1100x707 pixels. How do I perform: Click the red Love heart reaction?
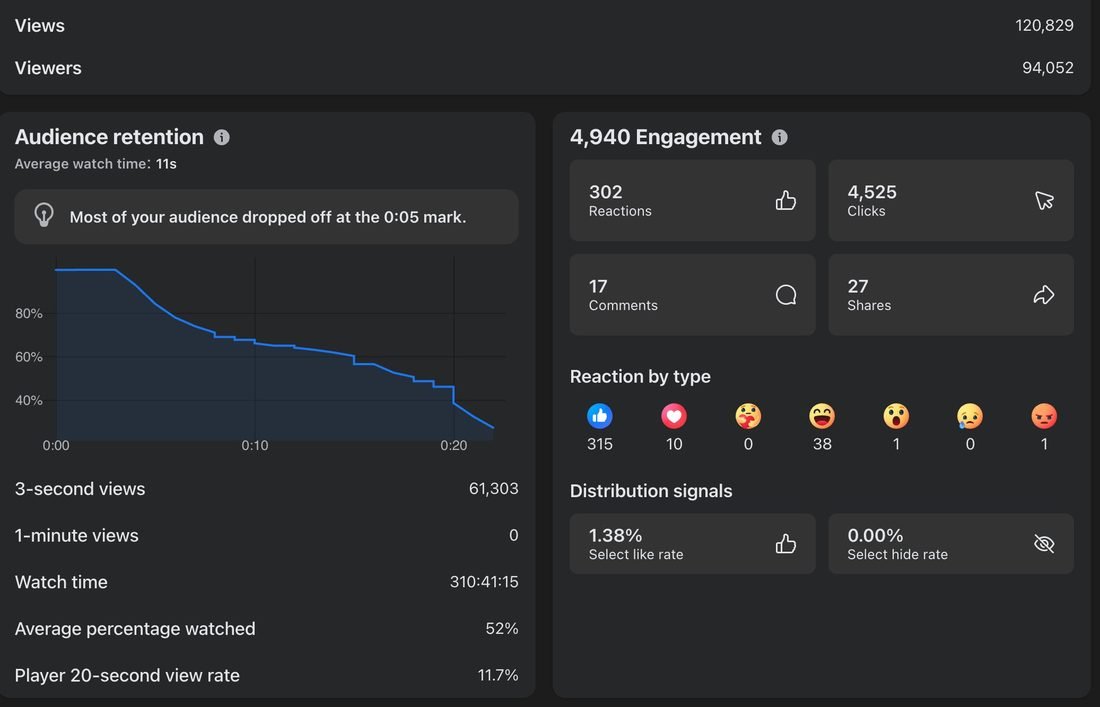(673, 416)
